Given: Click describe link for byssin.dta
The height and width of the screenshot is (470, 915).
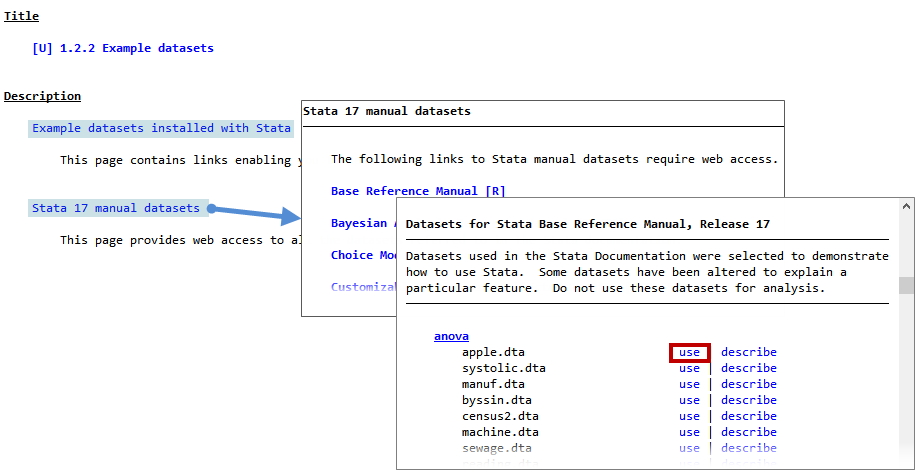Looking at the screenshot, I should [x=749, y=401].
